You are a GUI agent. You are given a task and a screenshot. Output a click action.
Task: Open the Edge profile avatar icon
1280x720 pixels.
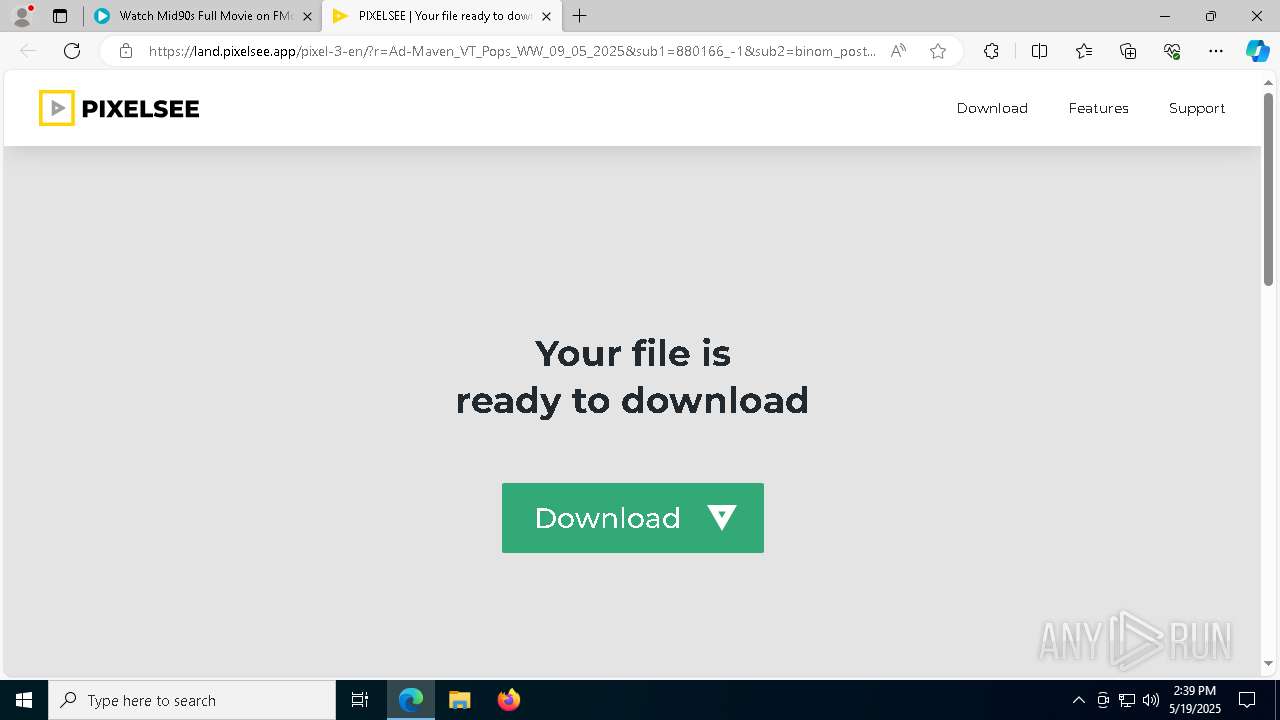(x=22, y=16)
